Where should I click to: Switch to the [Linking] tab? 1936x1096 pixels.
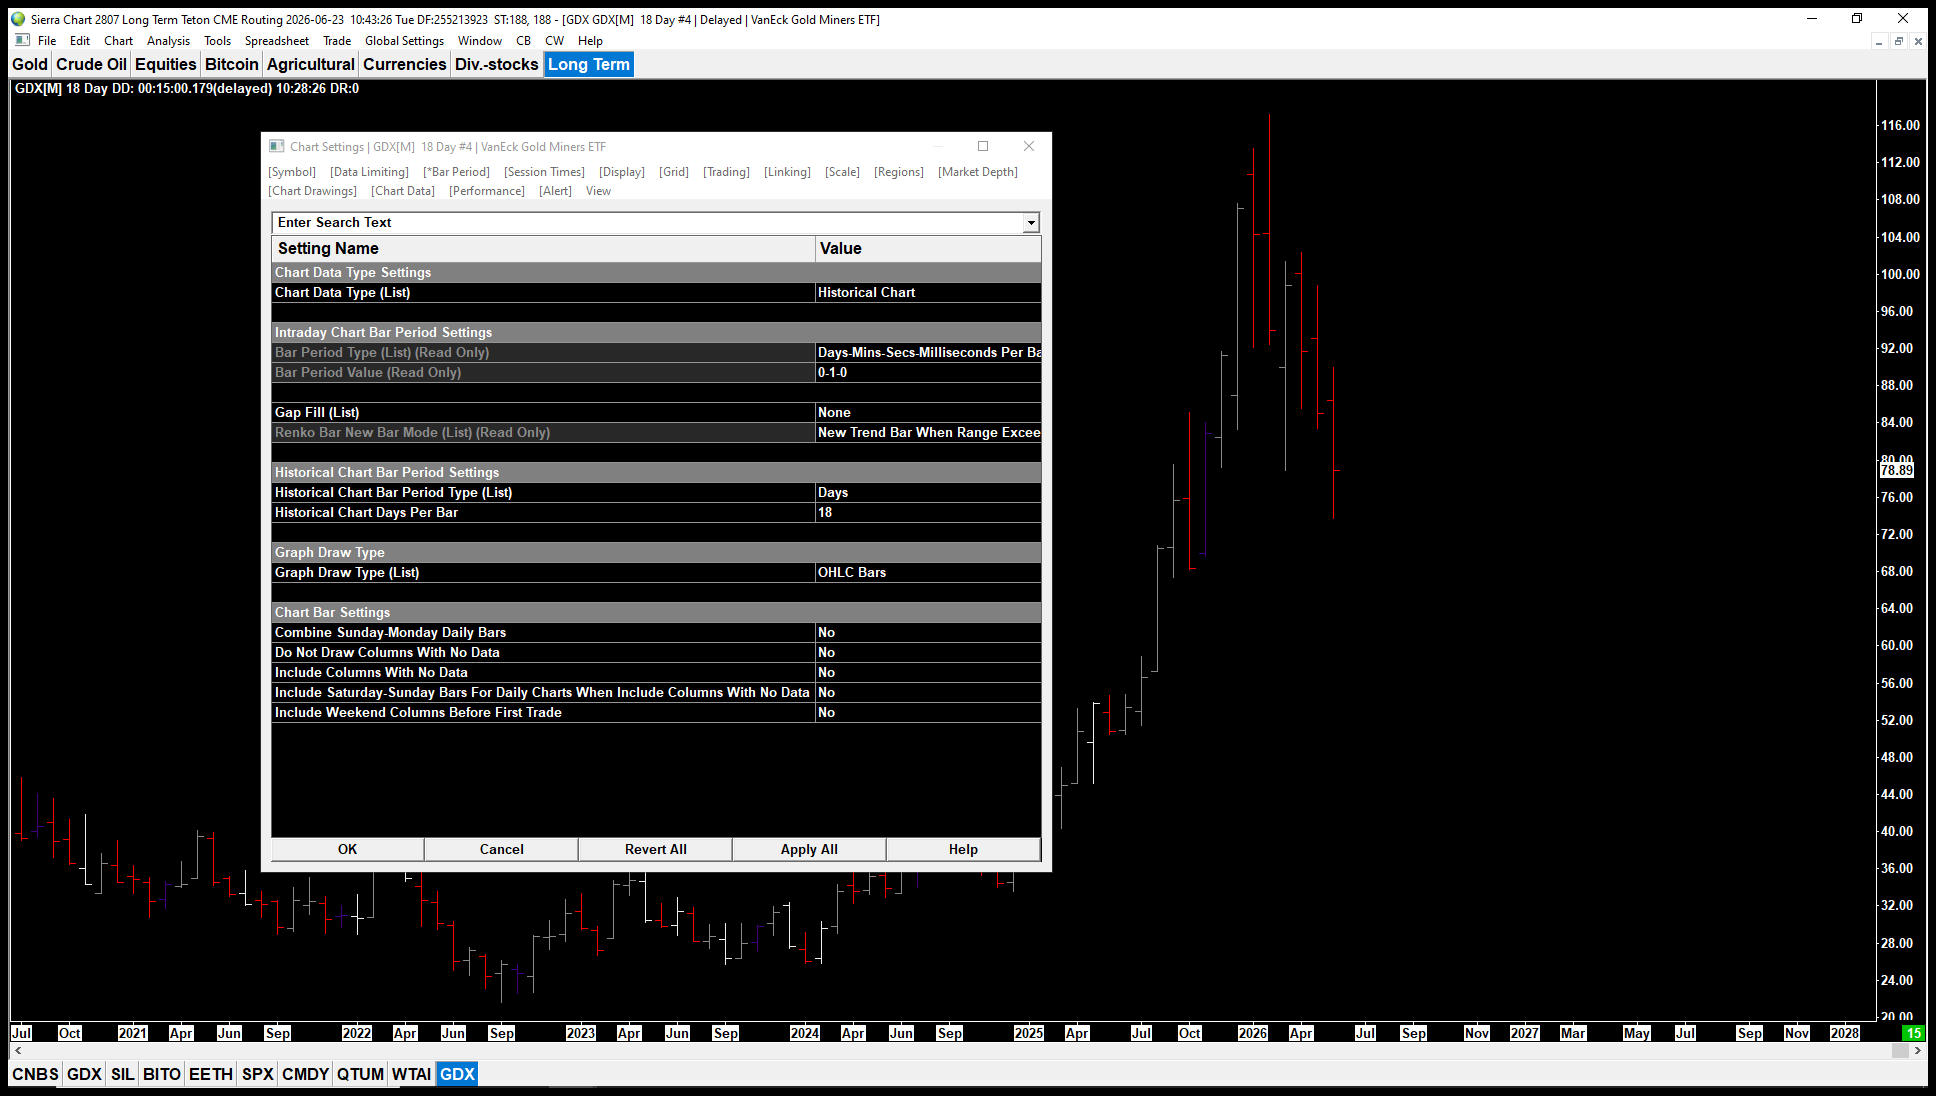click(x=787, y=172)
